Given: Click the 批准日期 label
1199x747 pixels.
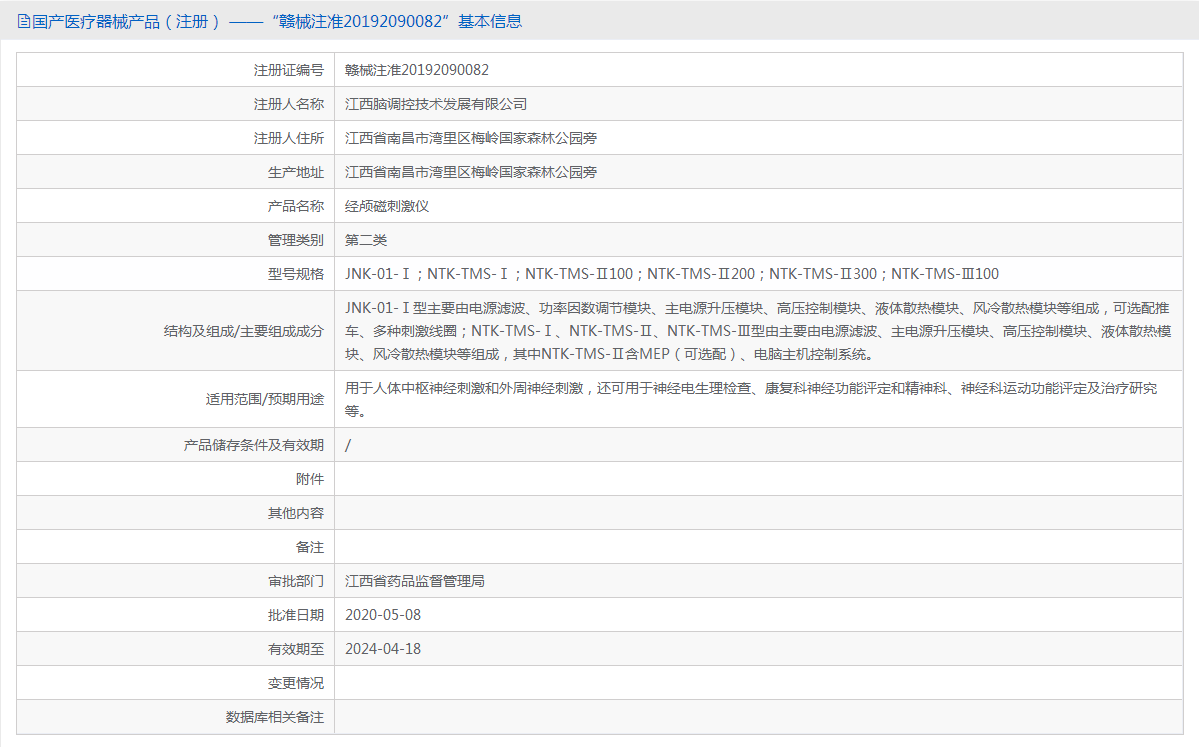Looking at the screenshot, I should [296, 615].
